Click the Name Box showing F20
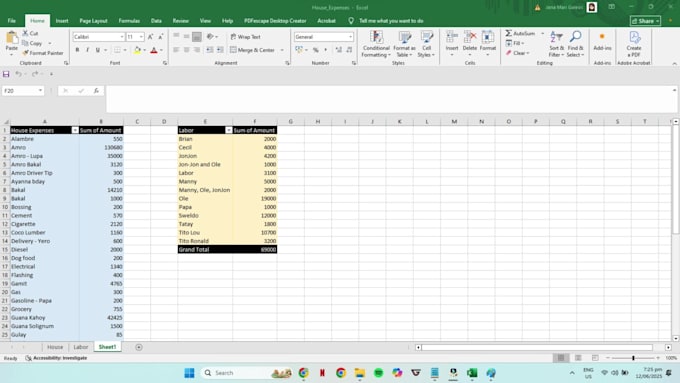This screenshot has width=680, height=383. coord(23,91)
